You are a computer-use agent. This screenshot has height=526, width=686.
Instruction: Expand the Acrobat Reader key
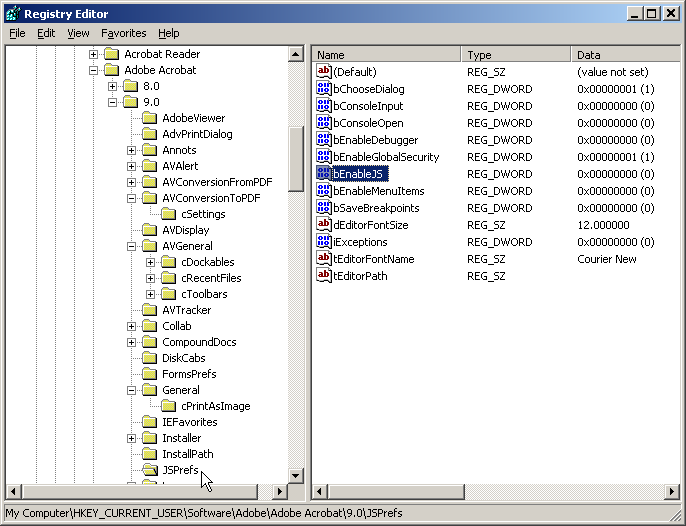click(93, 54)
